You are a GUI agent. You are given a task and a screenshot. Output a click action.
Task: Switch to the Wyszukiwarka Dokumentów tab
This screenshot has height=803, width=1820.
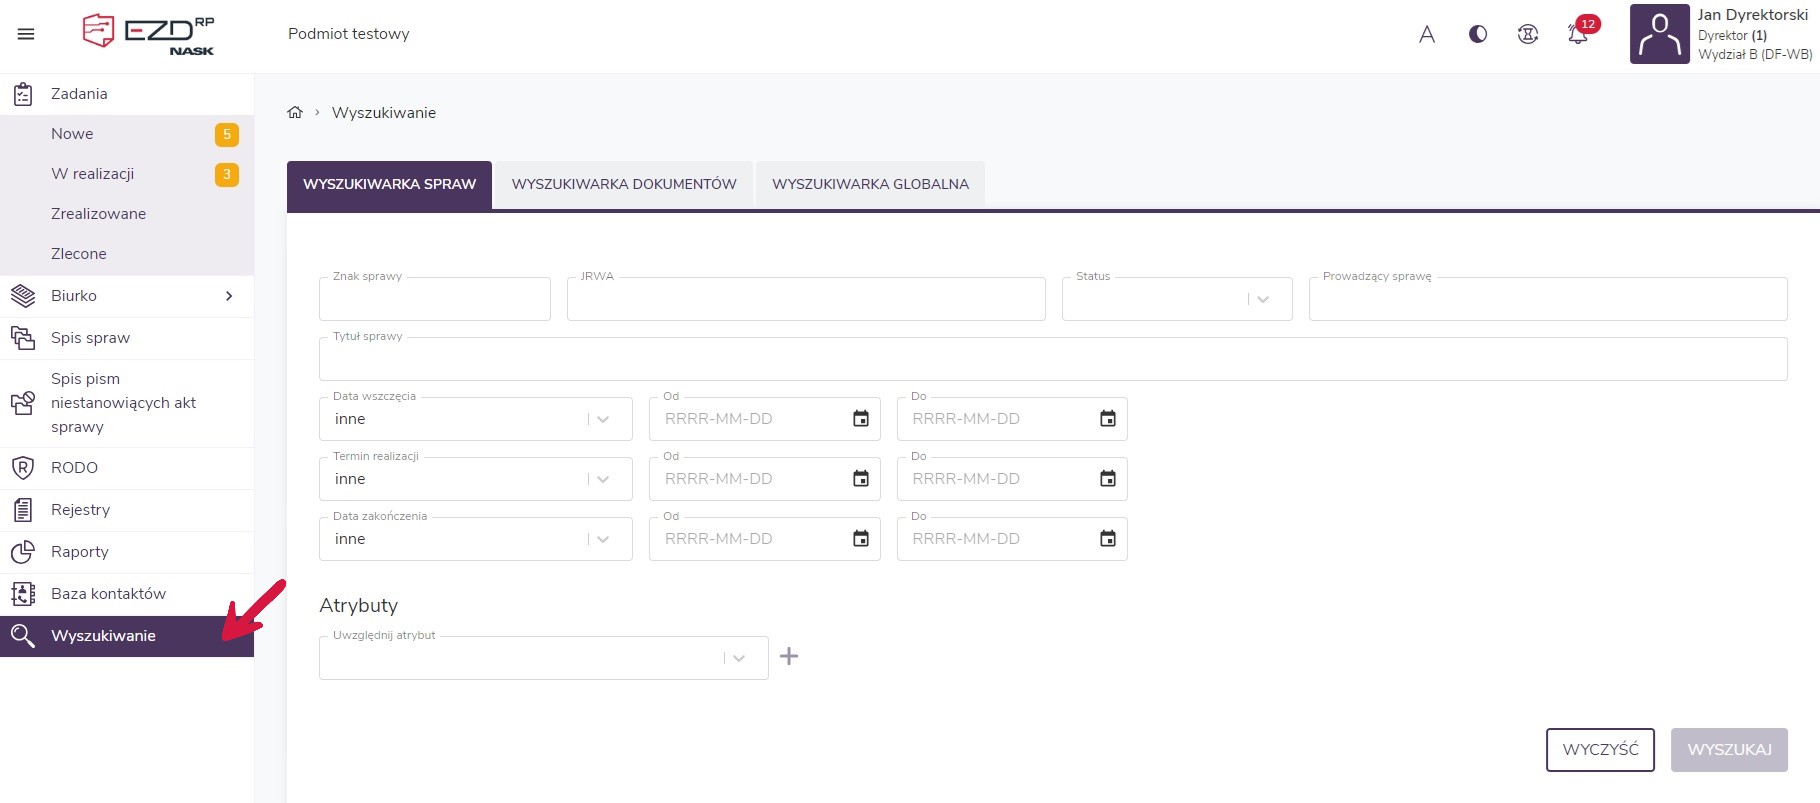click(624, 185)
